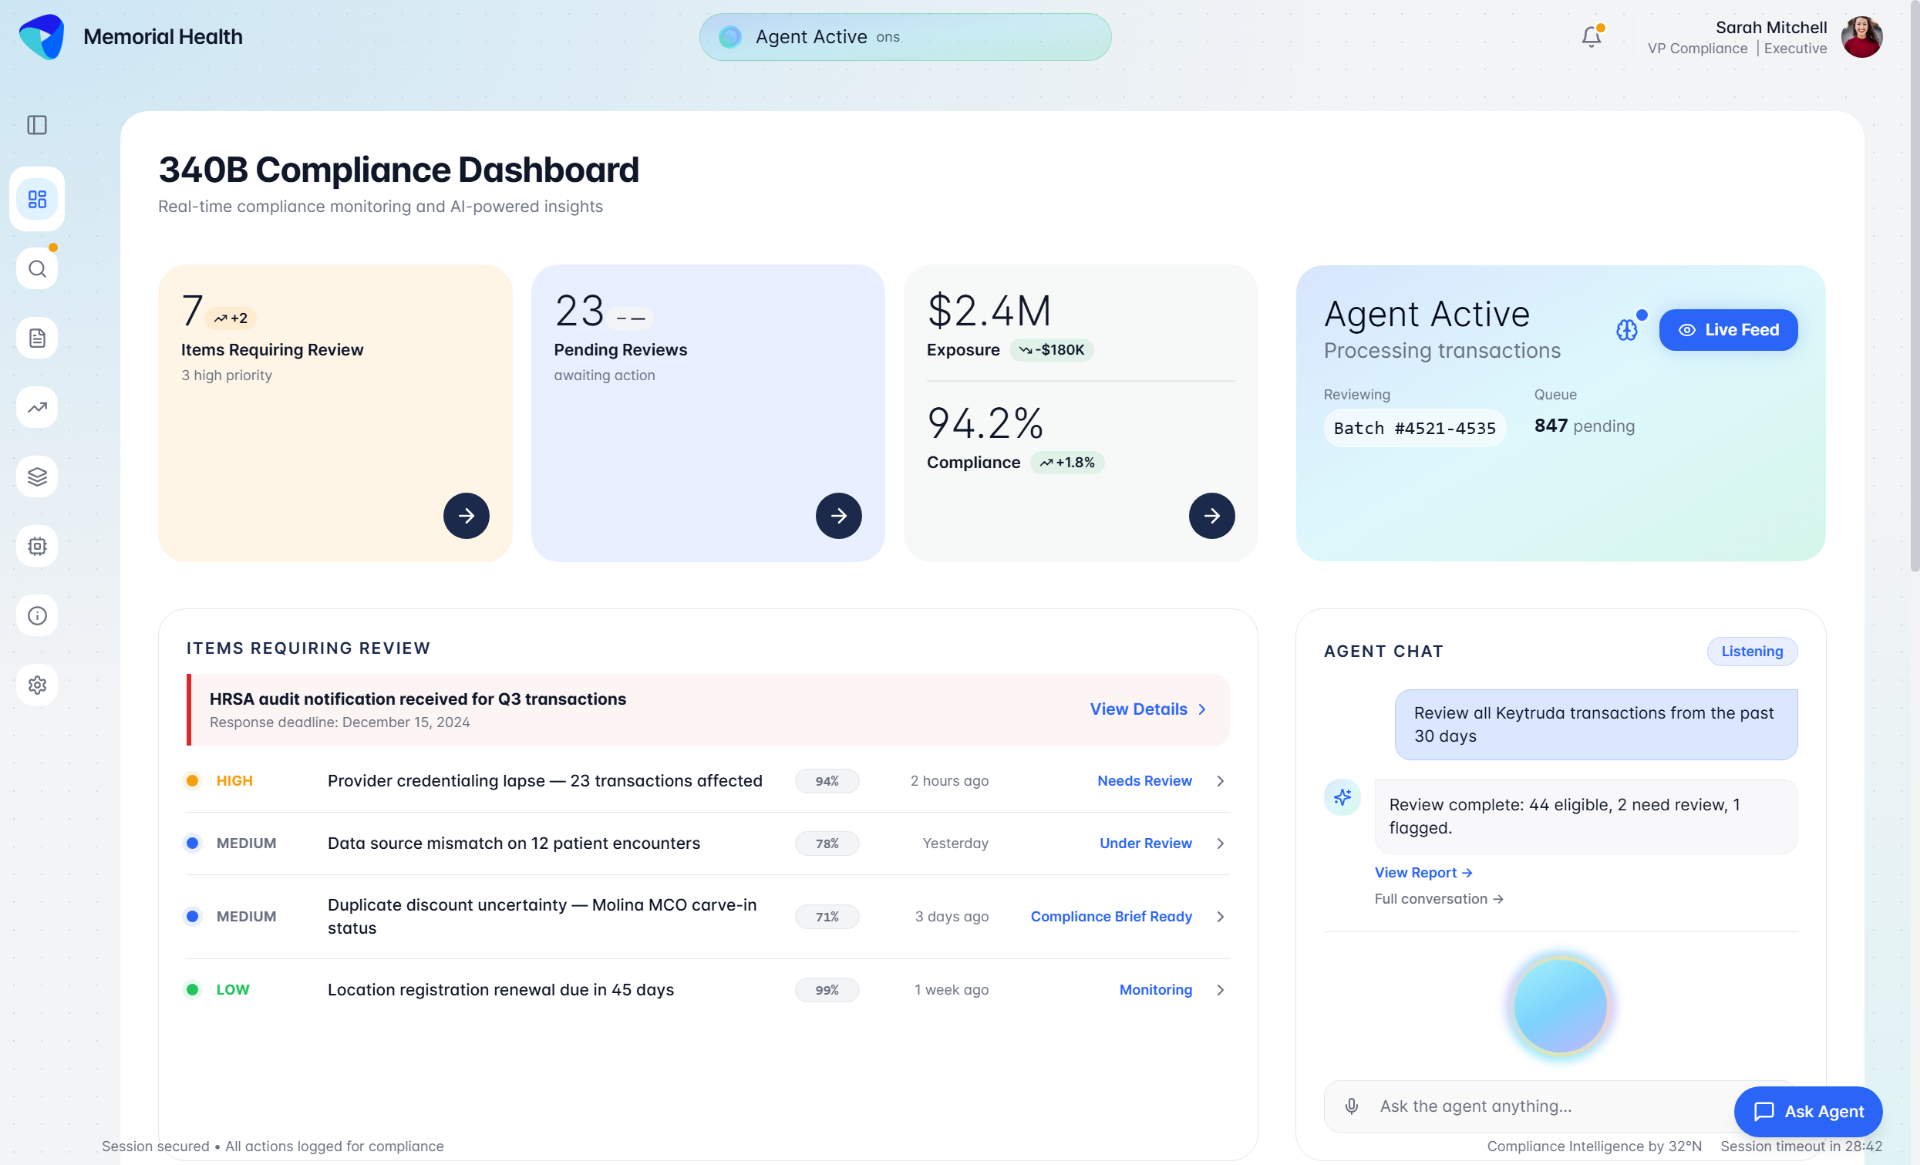Select the Data source mismatch item text

pos(514,843)
